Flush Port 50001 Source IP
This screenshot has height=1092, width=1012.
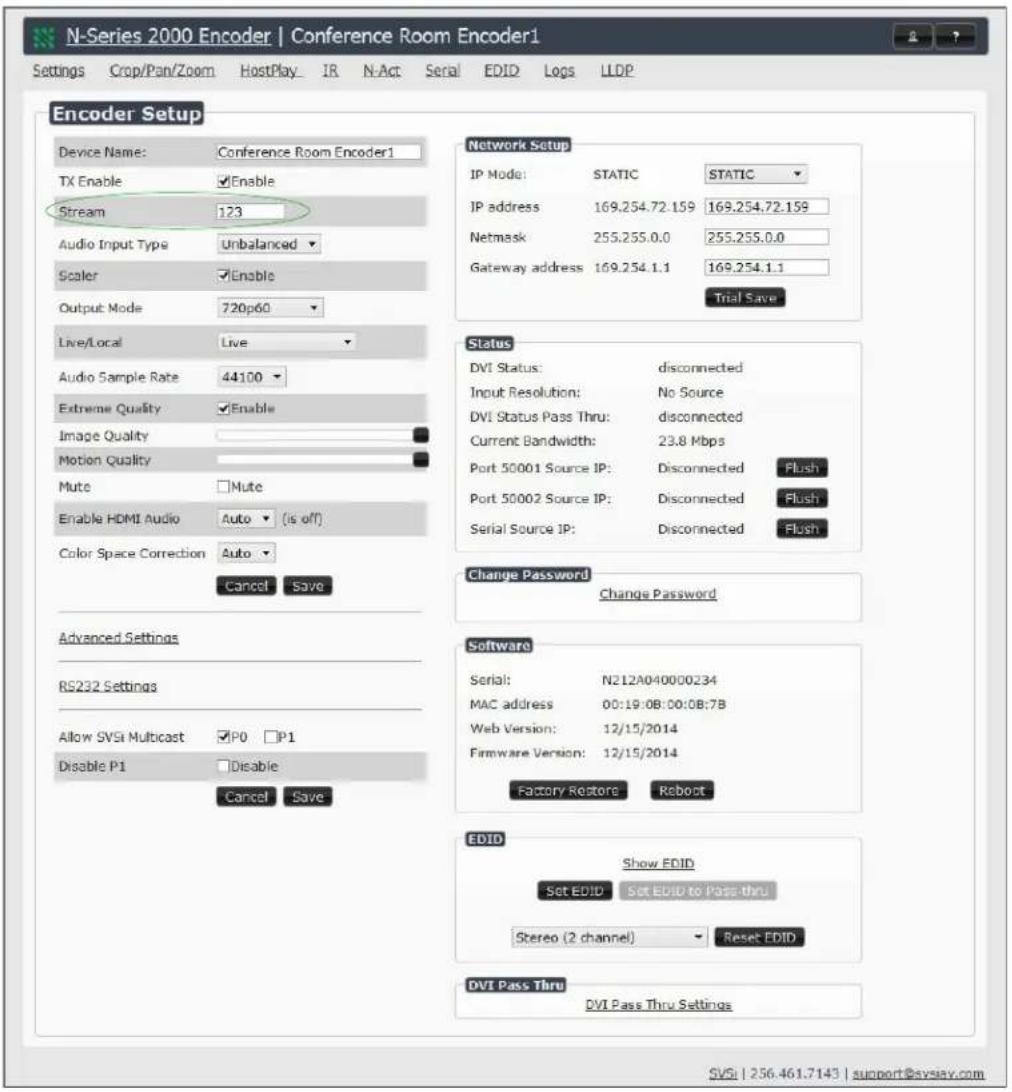tap(802, 469)
